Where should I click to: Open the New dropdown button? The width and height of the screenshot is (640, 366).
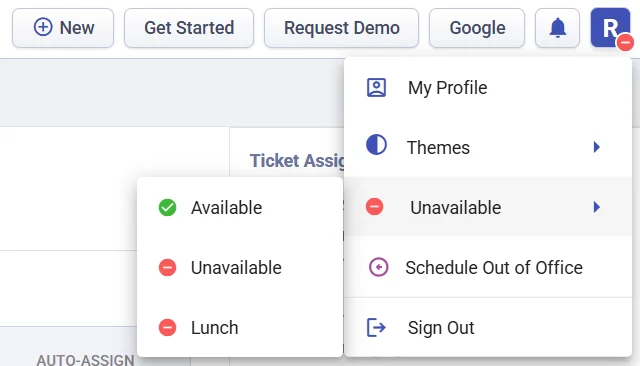point(63,28)
